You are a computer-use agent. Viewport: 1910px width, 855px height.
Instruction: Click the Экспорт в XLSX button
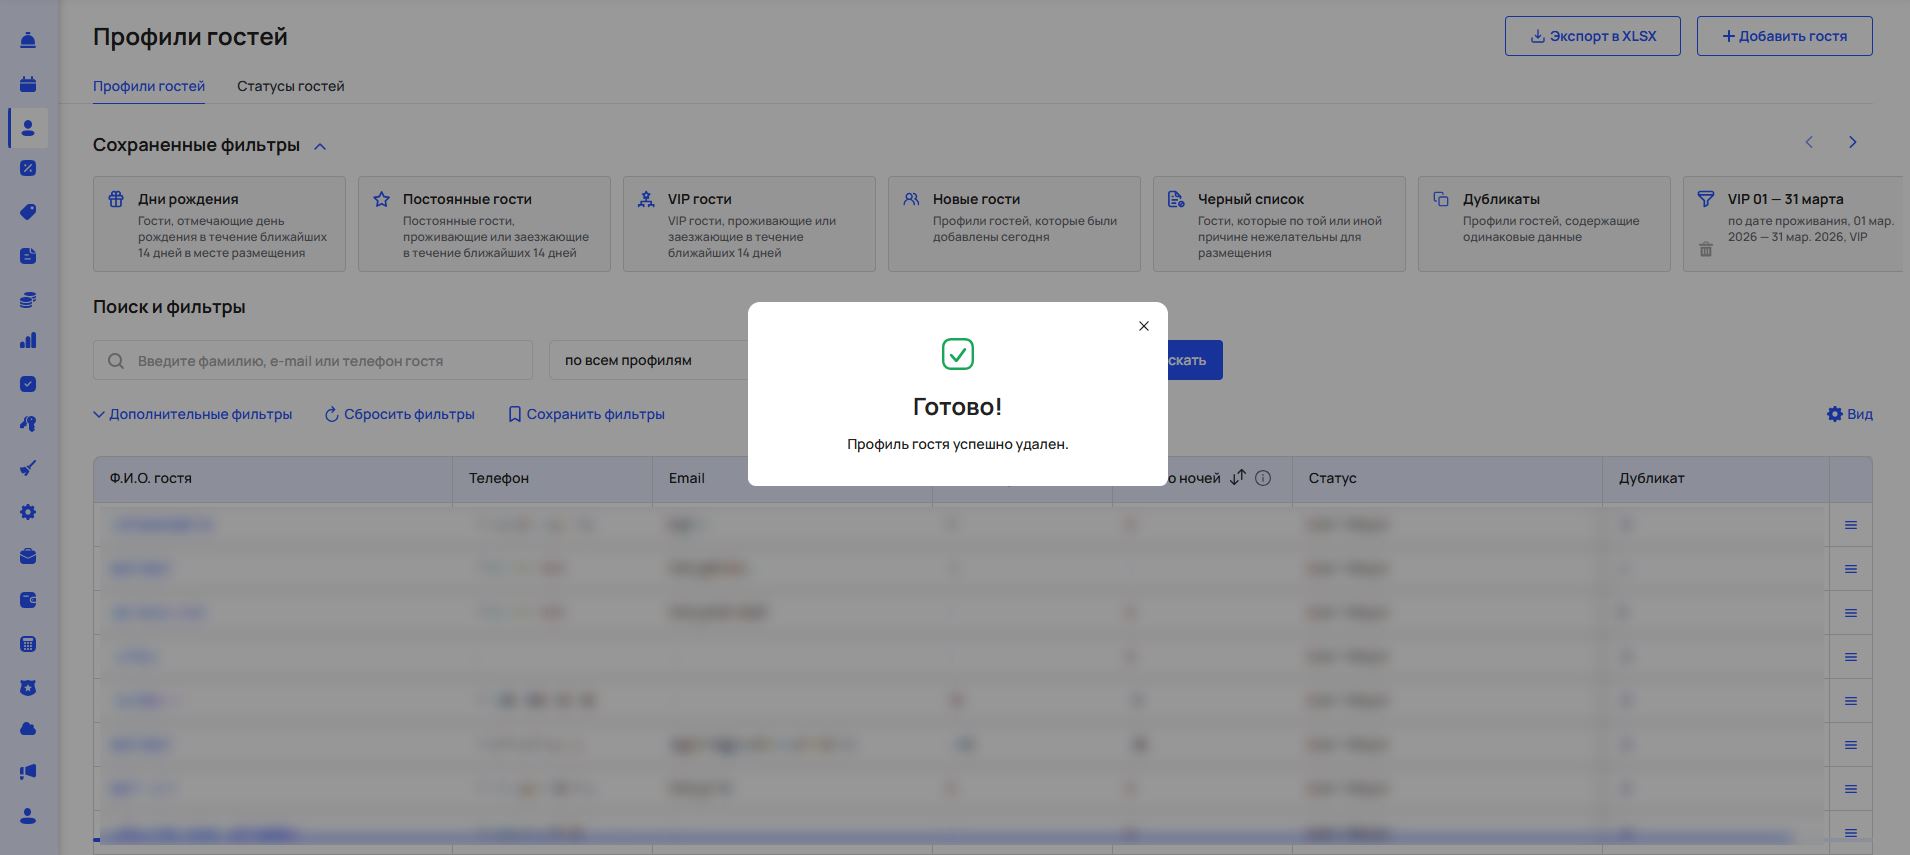pyautogui.click(x=1592, y=36)
